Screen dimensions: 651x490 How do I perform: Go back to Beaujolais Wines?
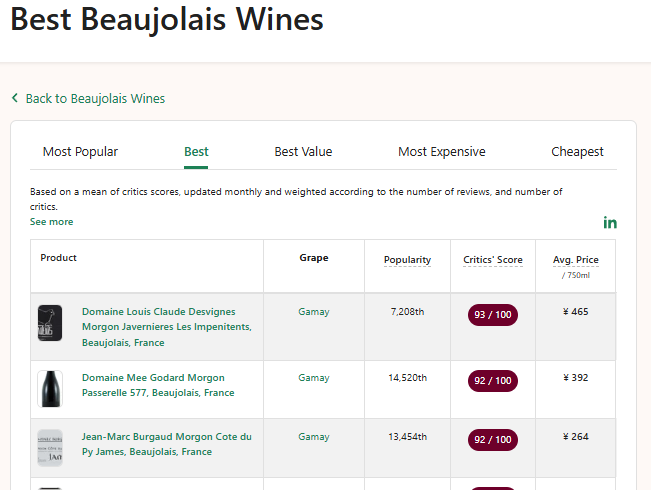point(95,98)
